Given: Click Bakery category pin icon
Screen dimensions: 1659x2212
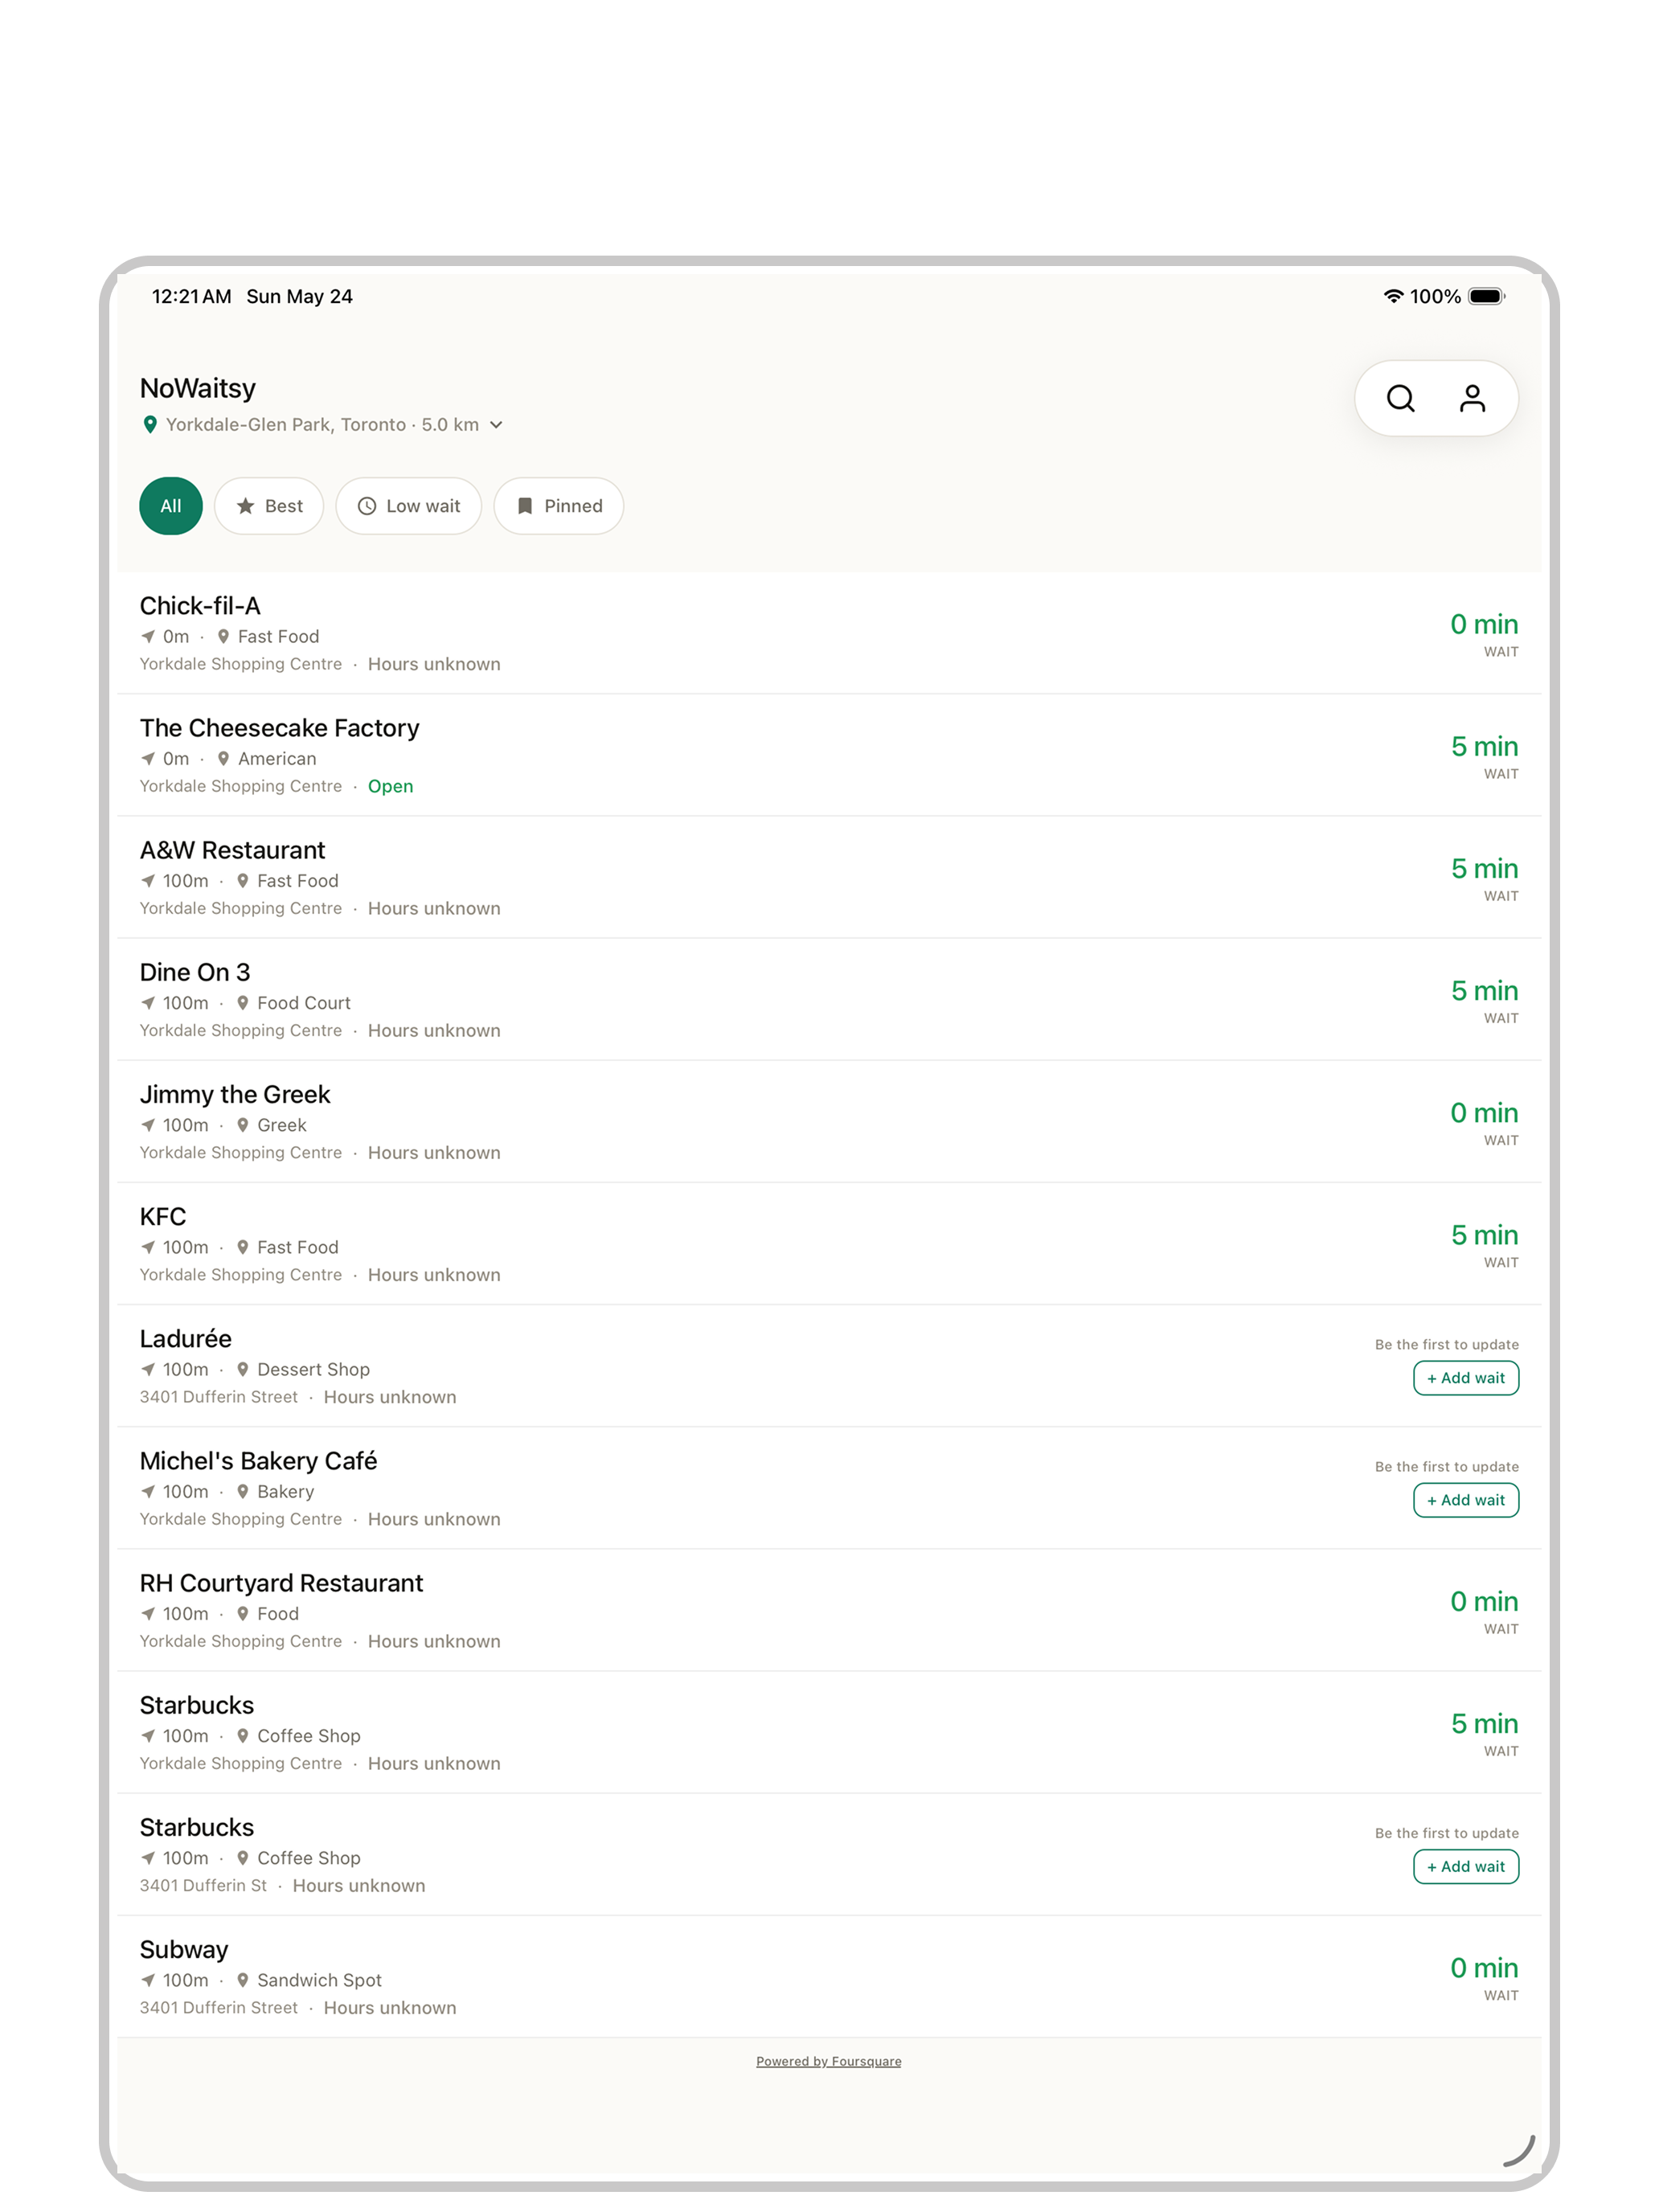Looking at the screenshot, I should 243,1491.
